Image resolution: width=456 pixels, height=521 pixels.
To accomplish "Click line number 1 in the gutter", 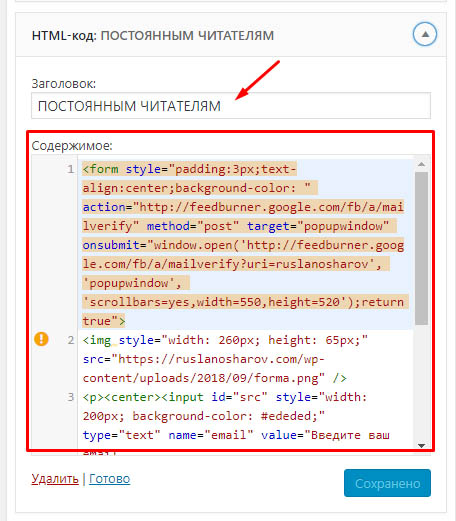I will tap(70, 169).
